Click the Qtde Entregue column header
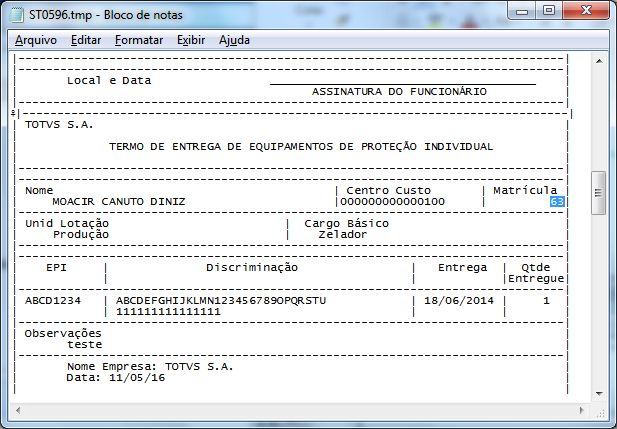617x429 pixels. (536, 273)
